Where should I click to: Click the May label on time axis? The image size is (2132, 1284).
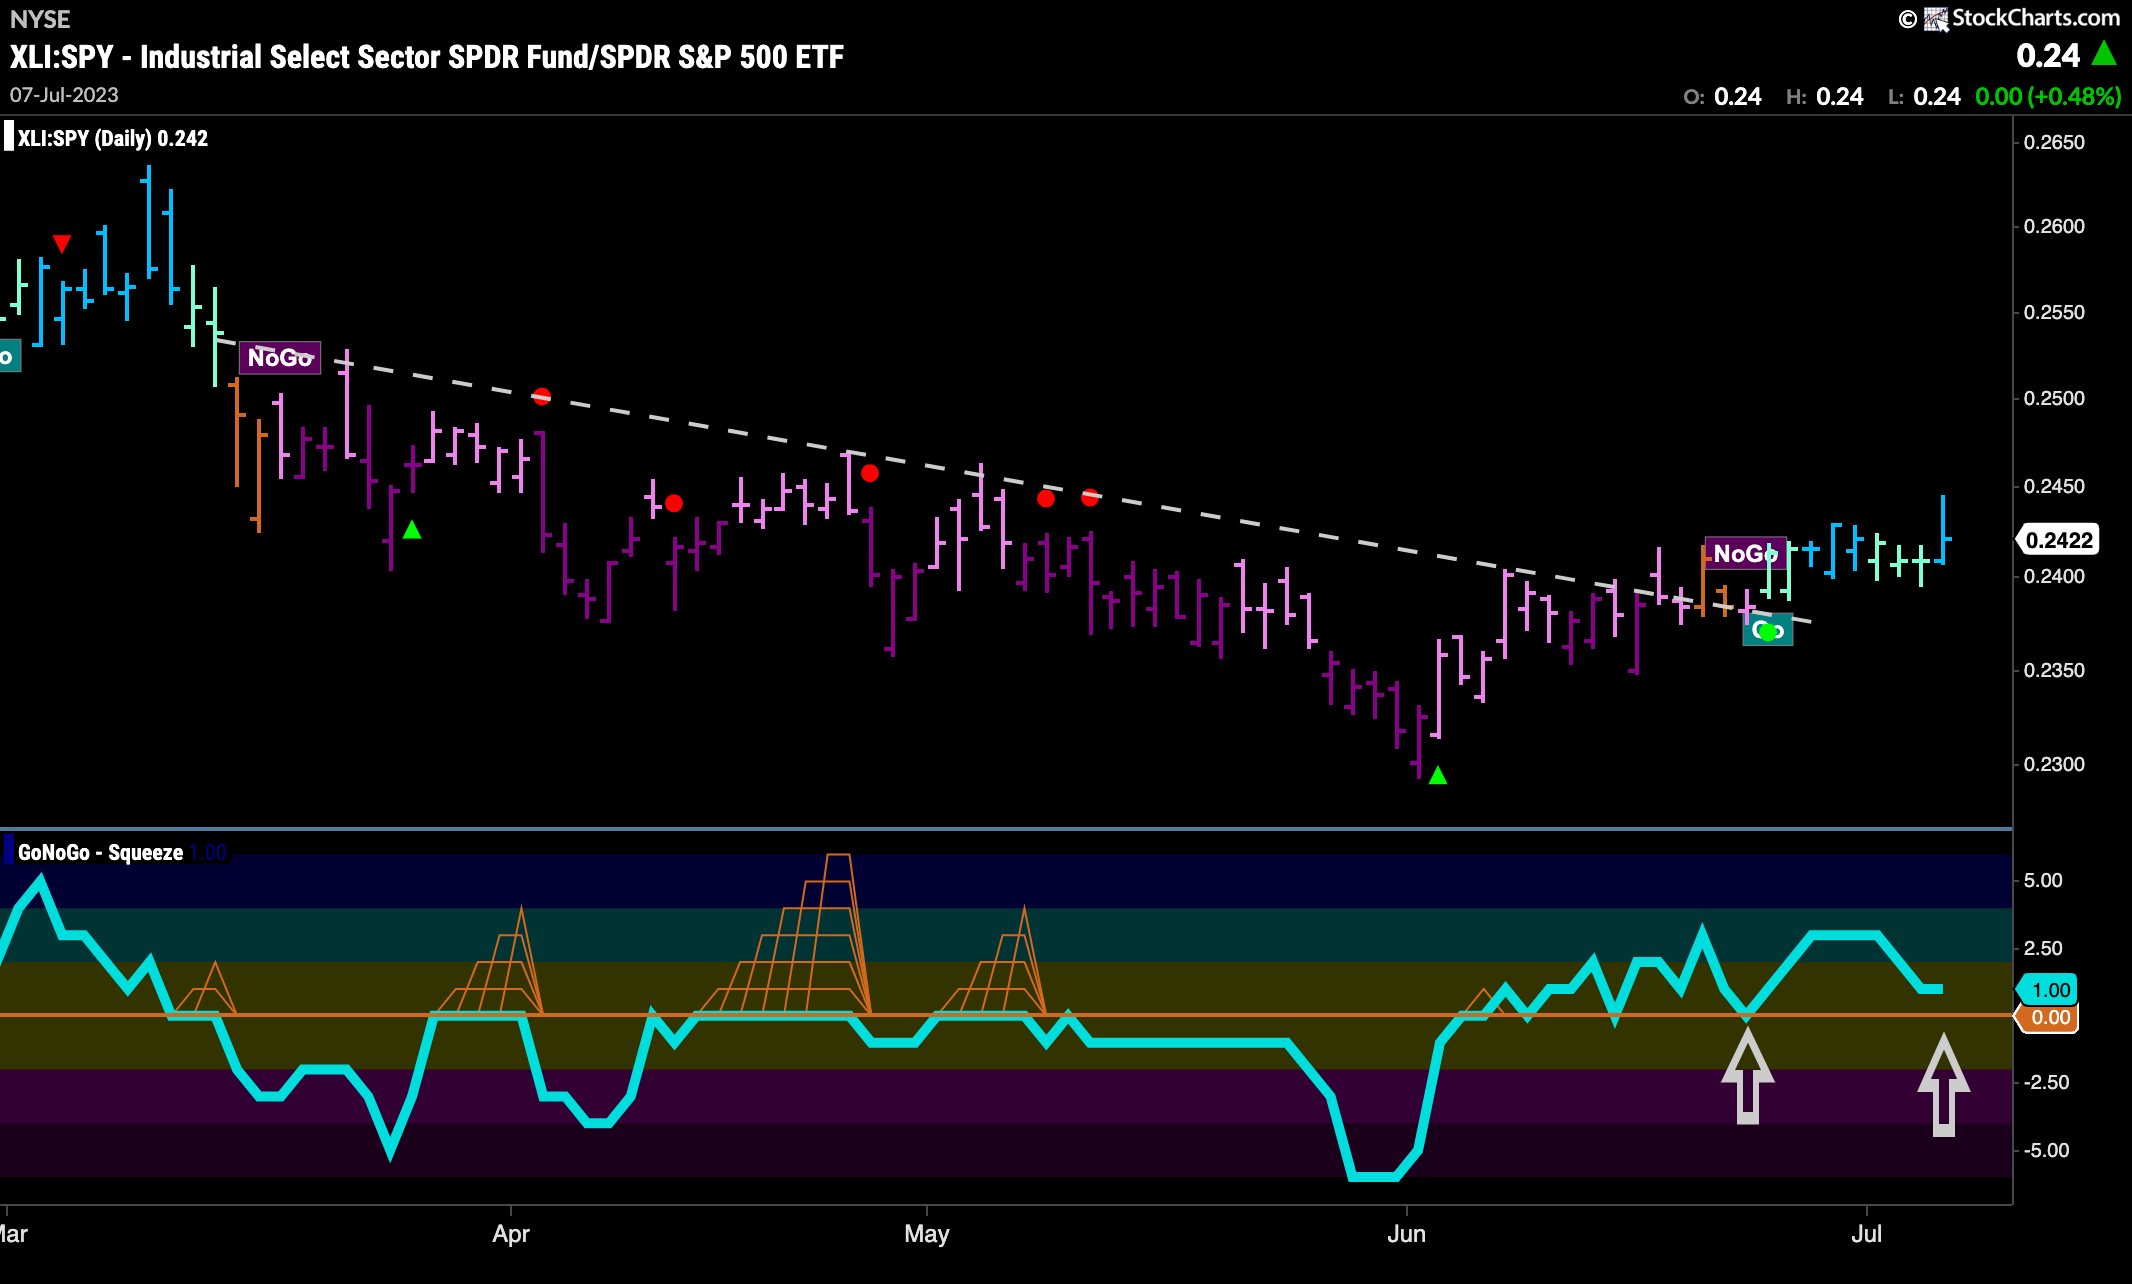pyautogui.click(x=927, y=1233)
